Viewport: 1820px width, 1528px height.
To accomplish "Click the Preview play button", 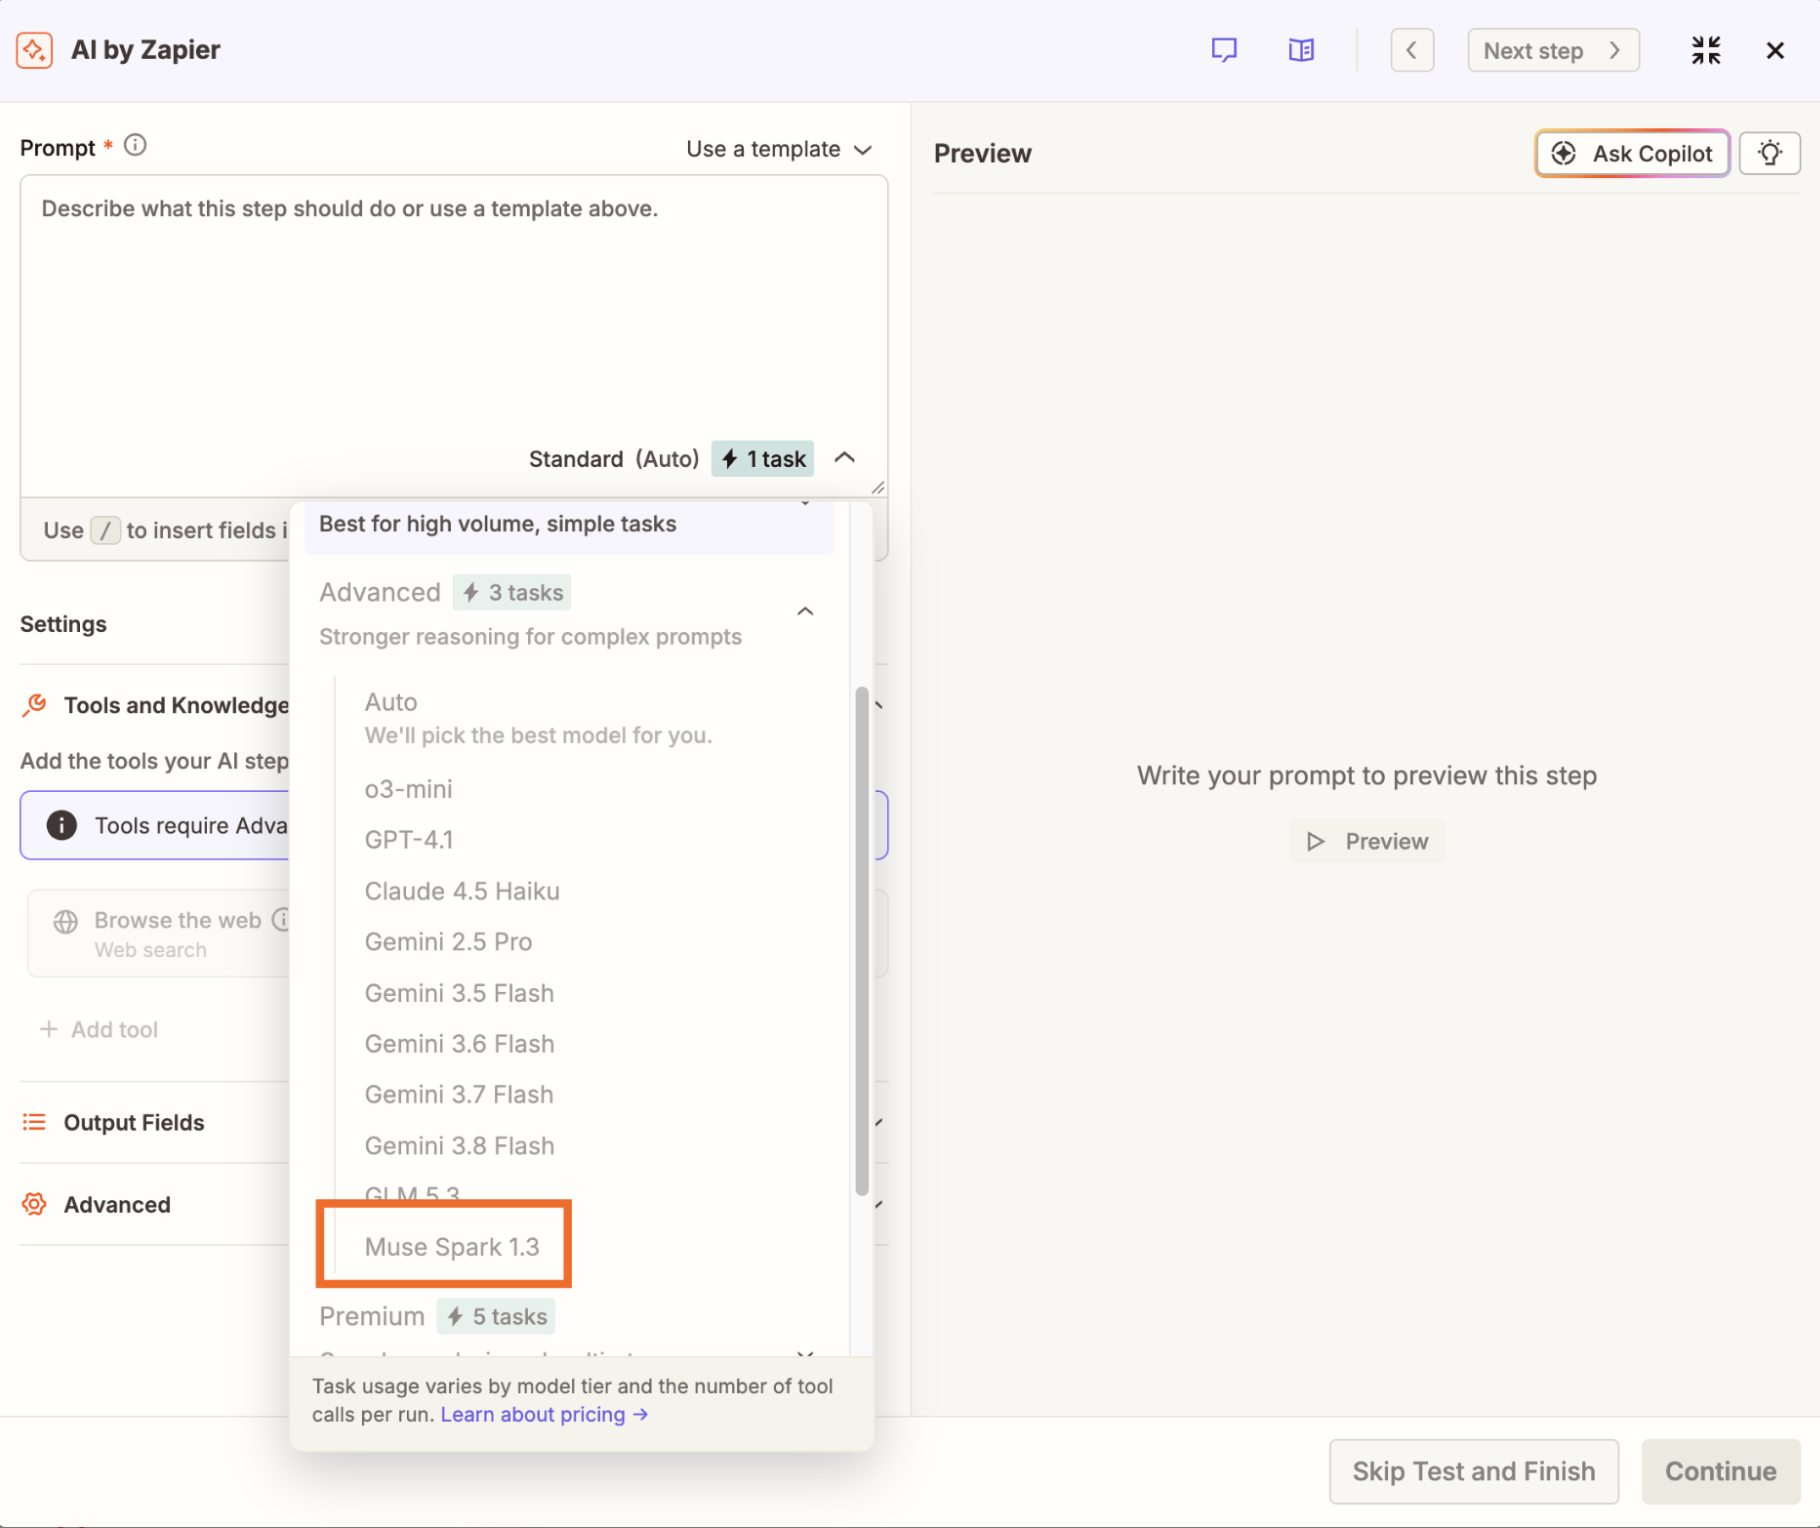I will click(1367, 842).
